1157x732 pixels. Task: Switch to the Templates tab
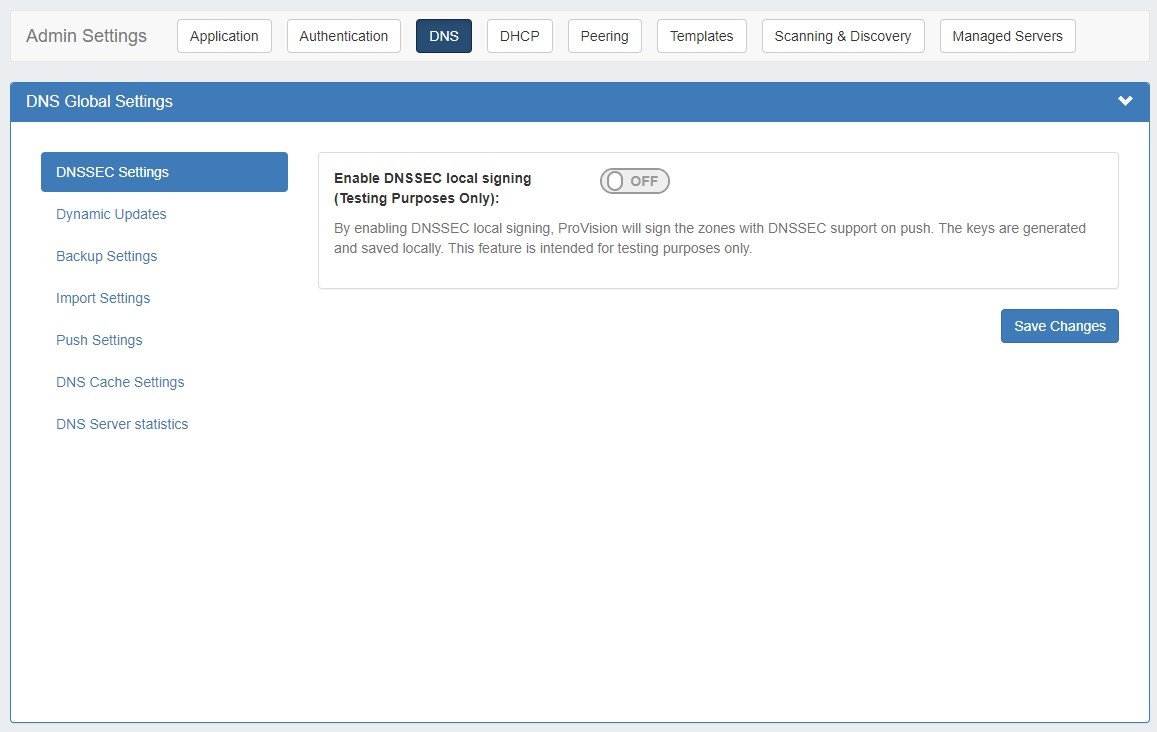pos(701,36)
